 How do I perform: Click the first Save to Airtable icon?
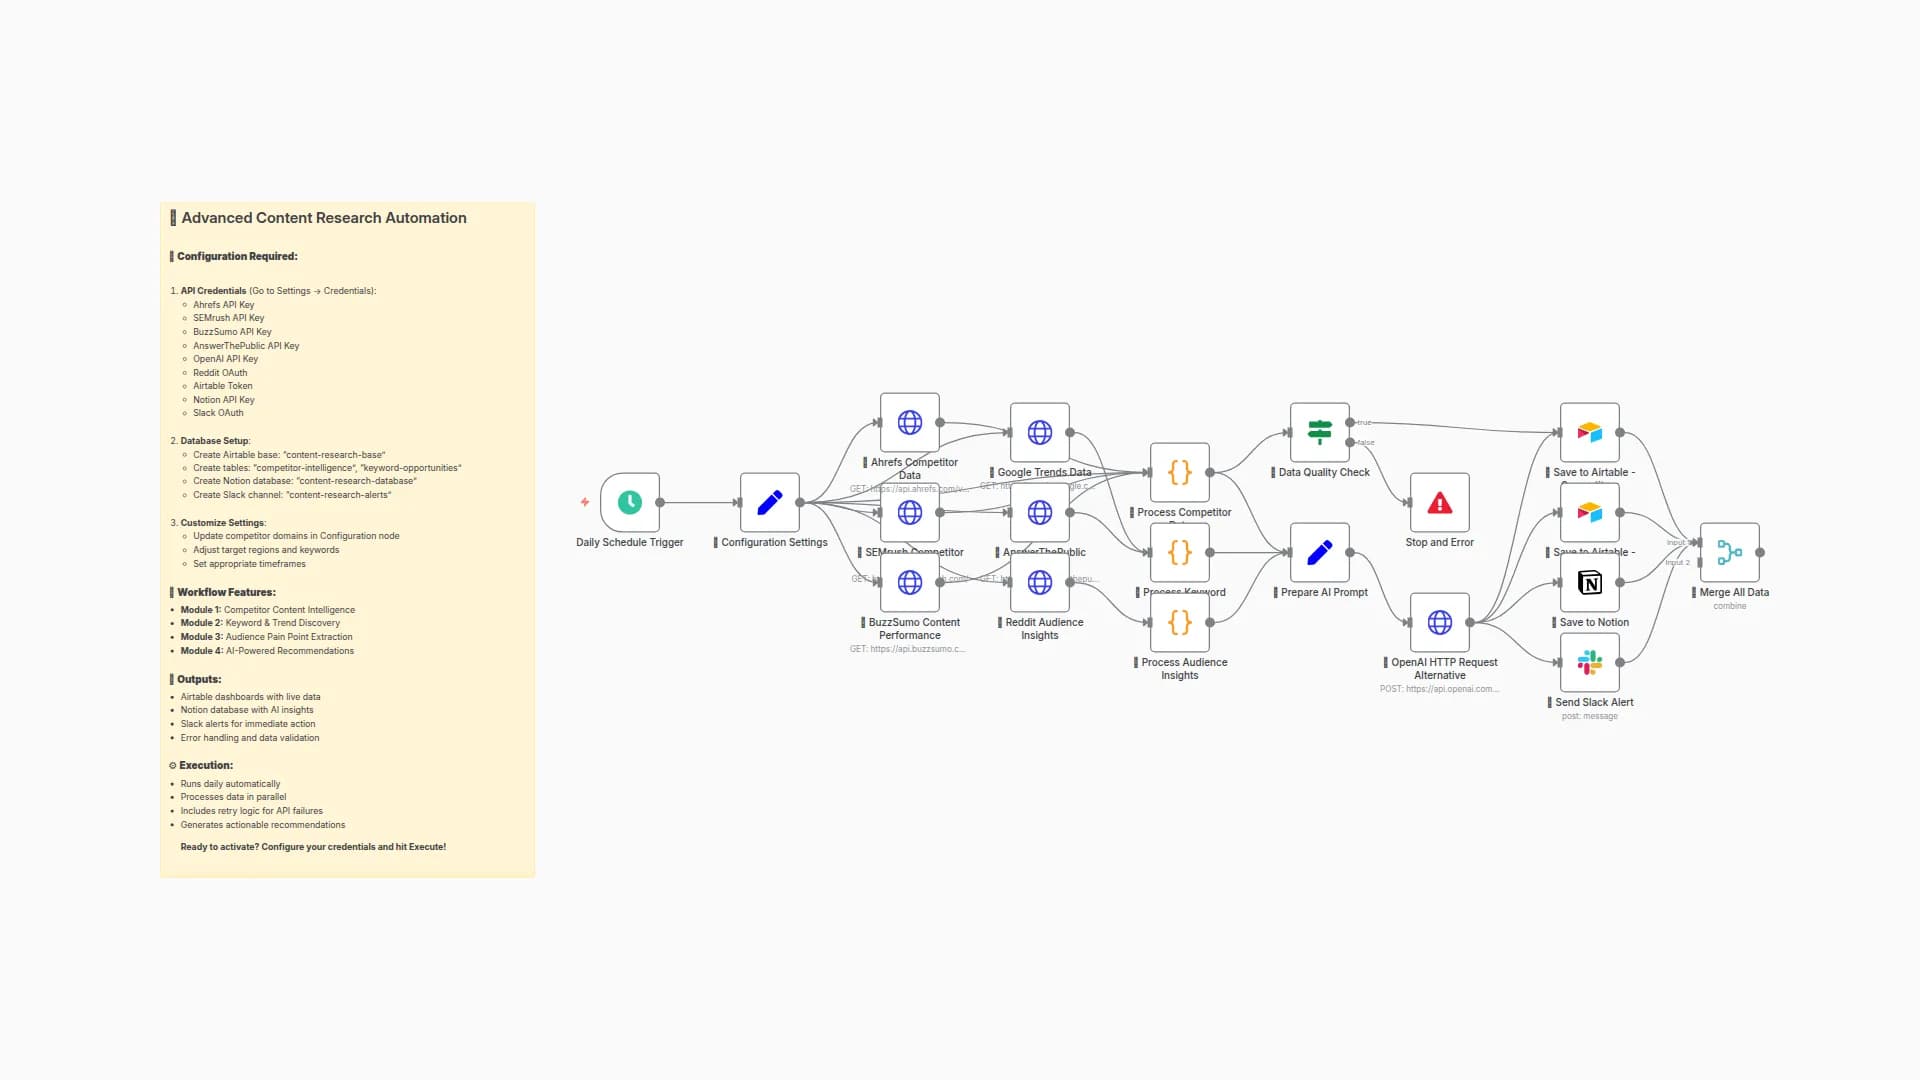pyautogui.click(x=1589, y=432)
